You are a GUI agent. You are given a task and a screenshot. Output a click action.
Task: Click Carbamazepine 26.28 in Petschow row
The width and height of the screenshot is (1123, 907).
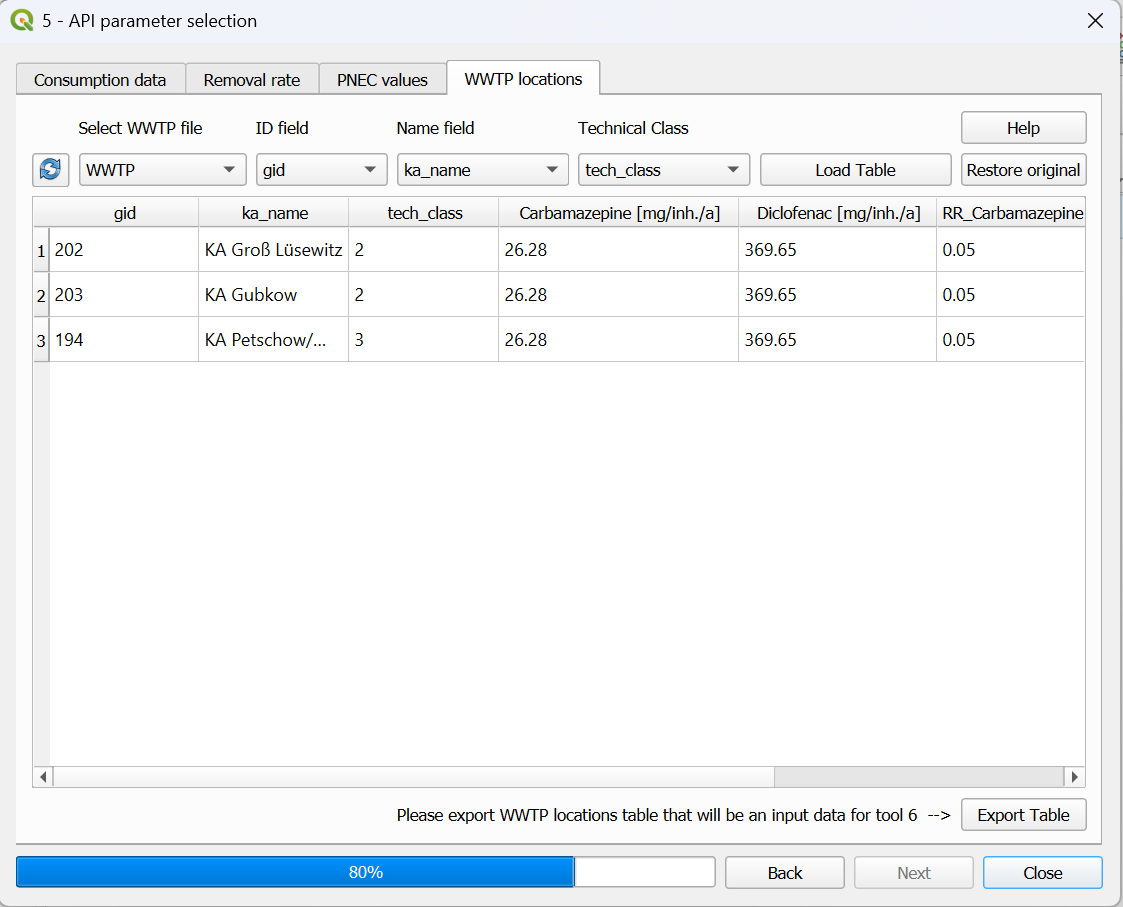619,340
